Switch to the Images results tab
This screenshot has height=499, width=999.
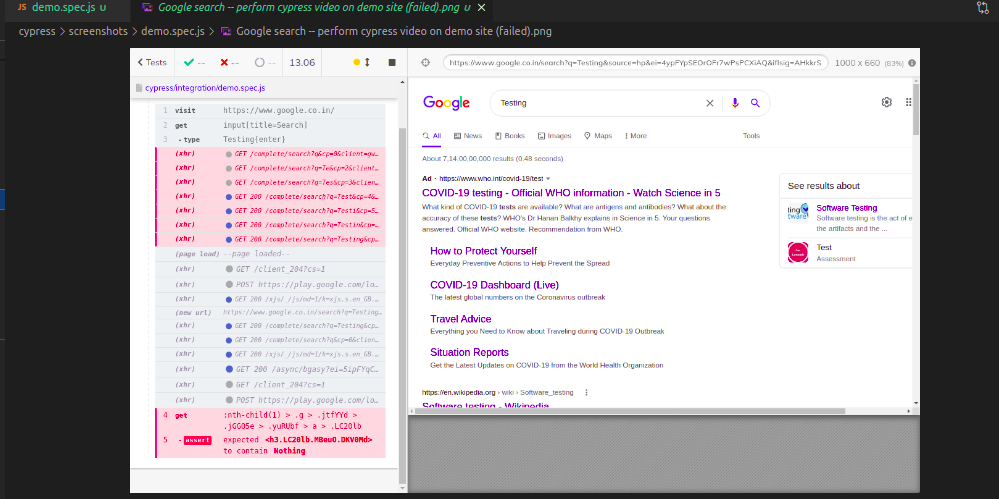pos(554,136)
